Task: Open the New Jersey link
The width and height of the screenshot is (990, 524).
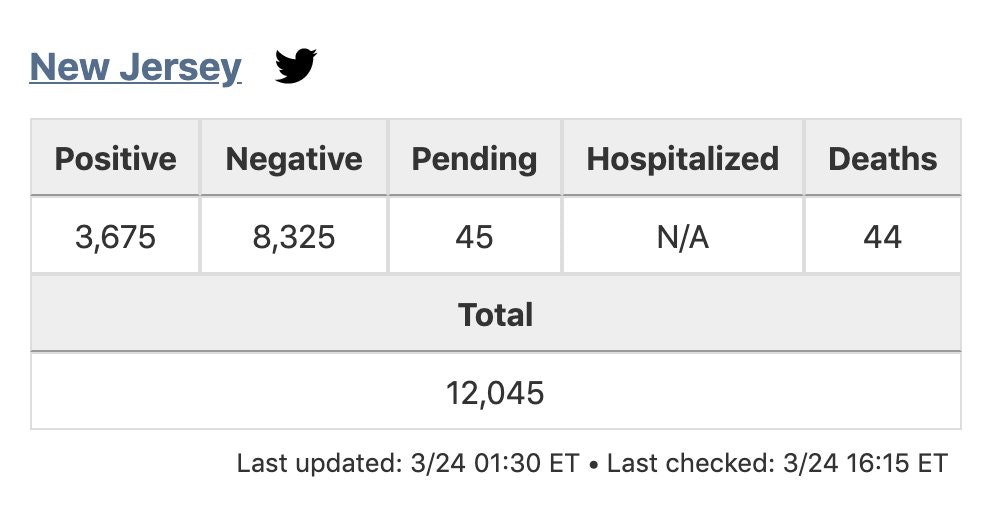Action: pyautogui.click(x=135, y=67)
